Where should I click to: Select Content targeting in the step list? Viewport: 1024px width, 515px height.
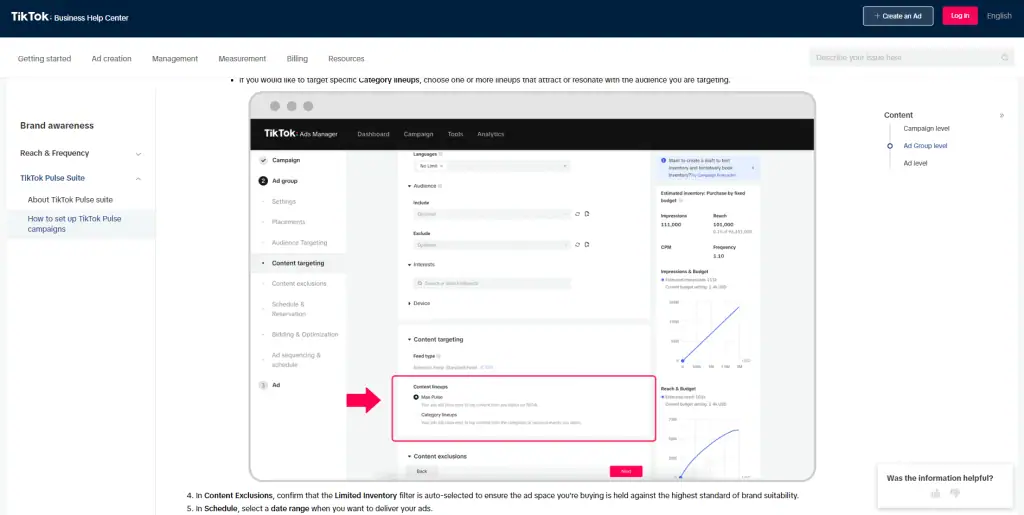tap(298, 263)
